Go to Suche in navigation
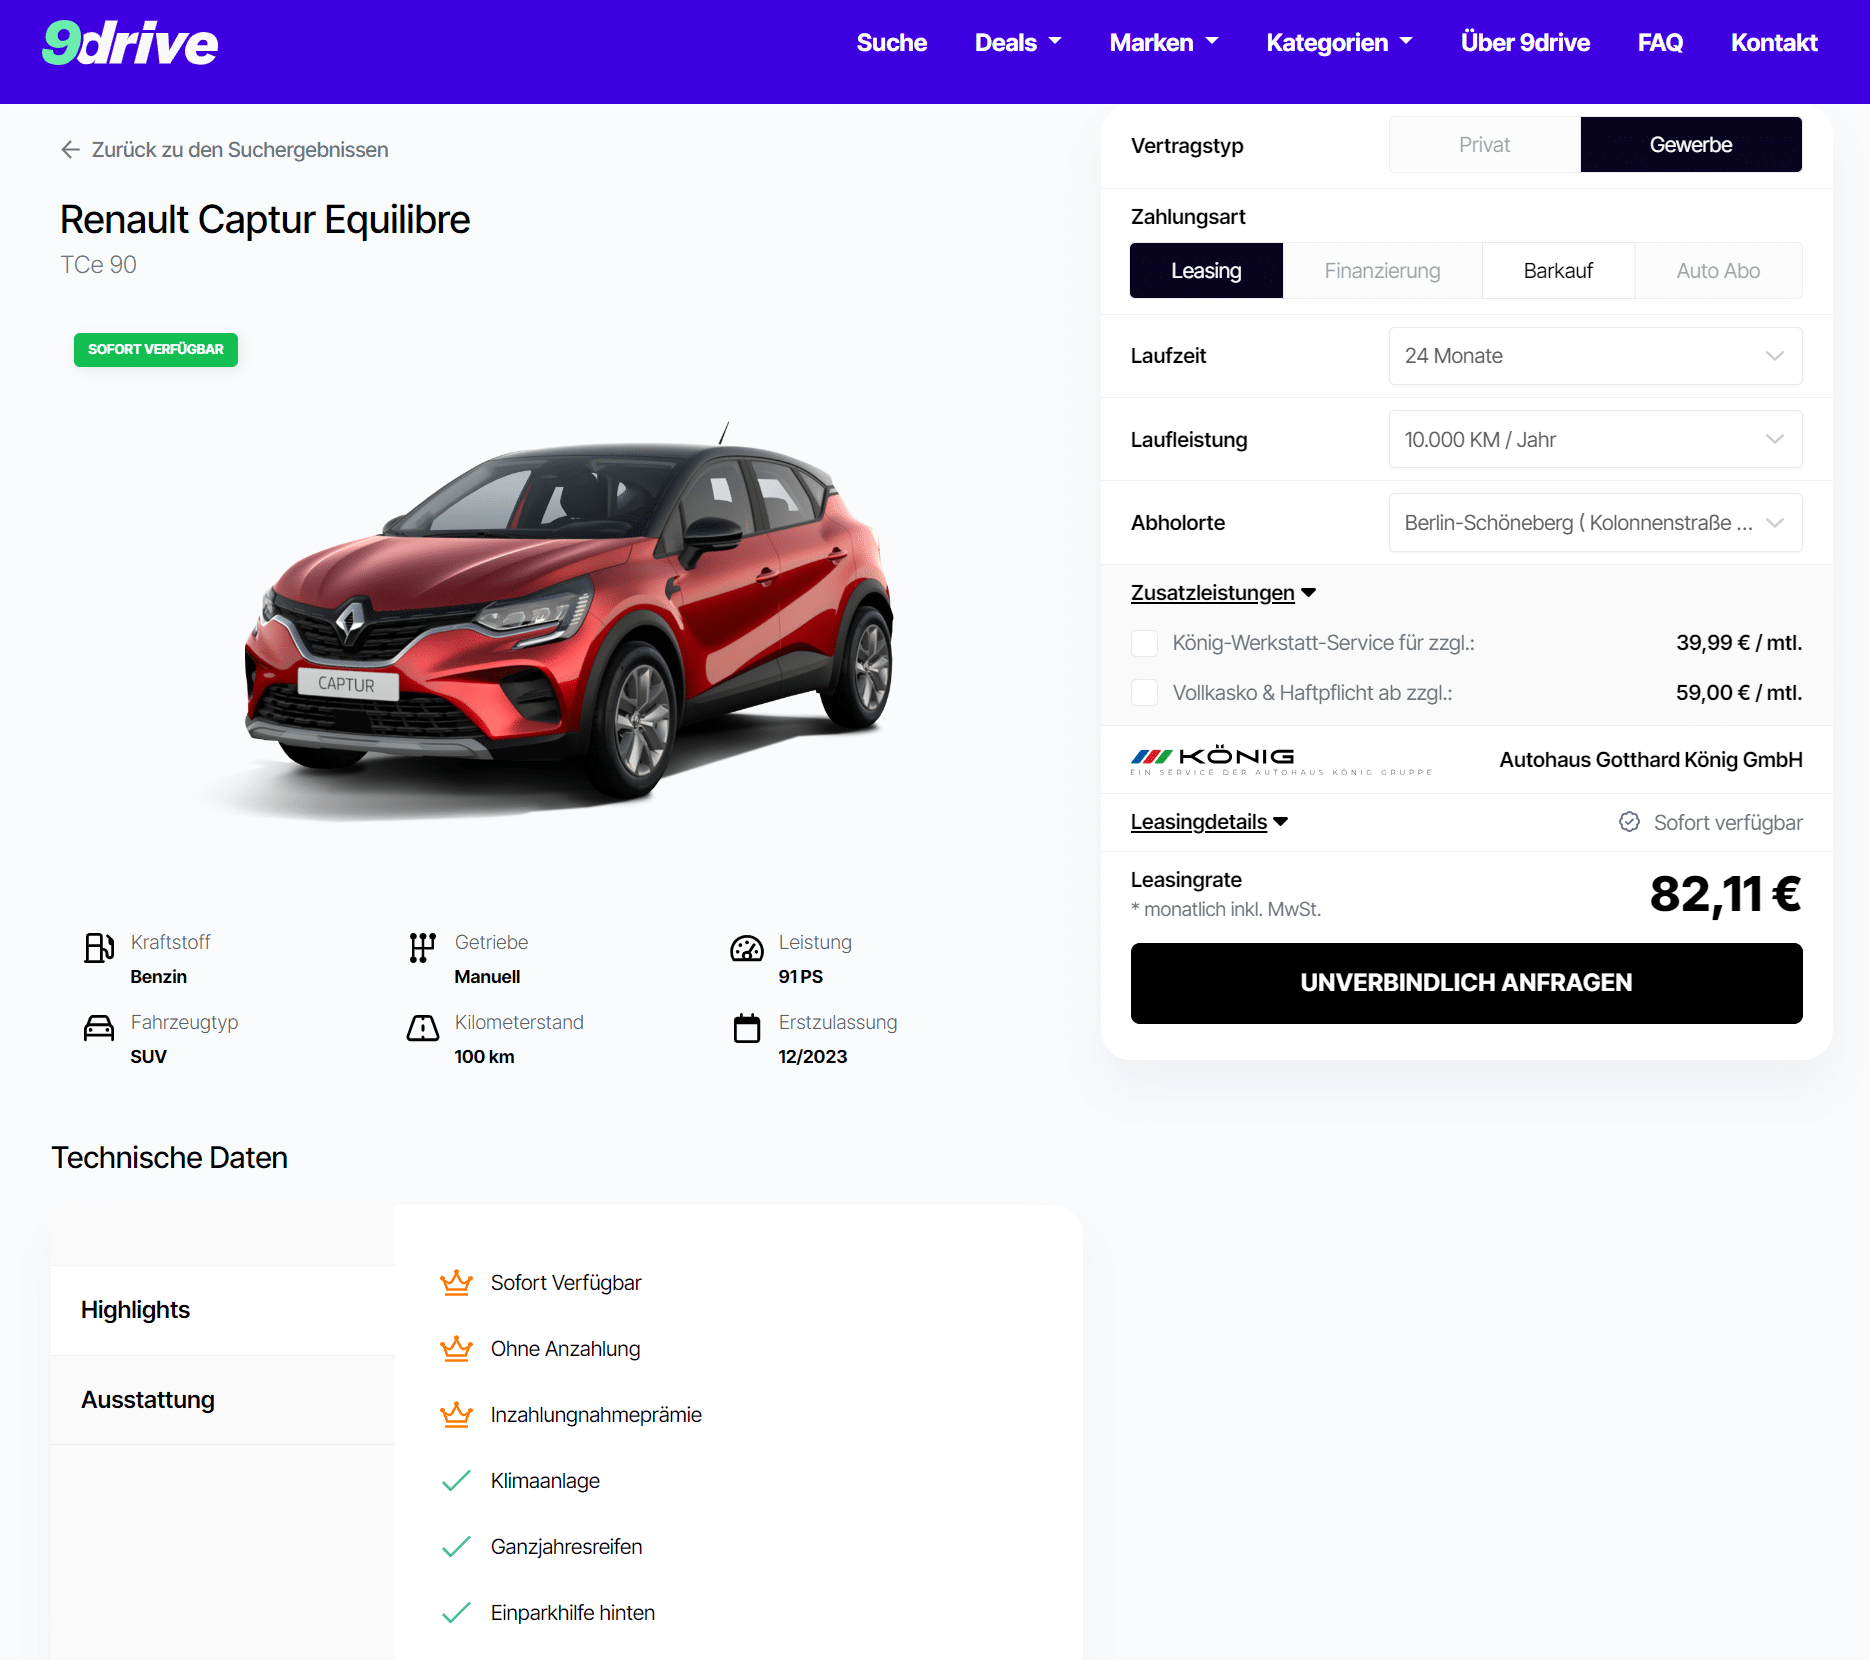Screen dimensions: 1870x1660 coord(892,43)
